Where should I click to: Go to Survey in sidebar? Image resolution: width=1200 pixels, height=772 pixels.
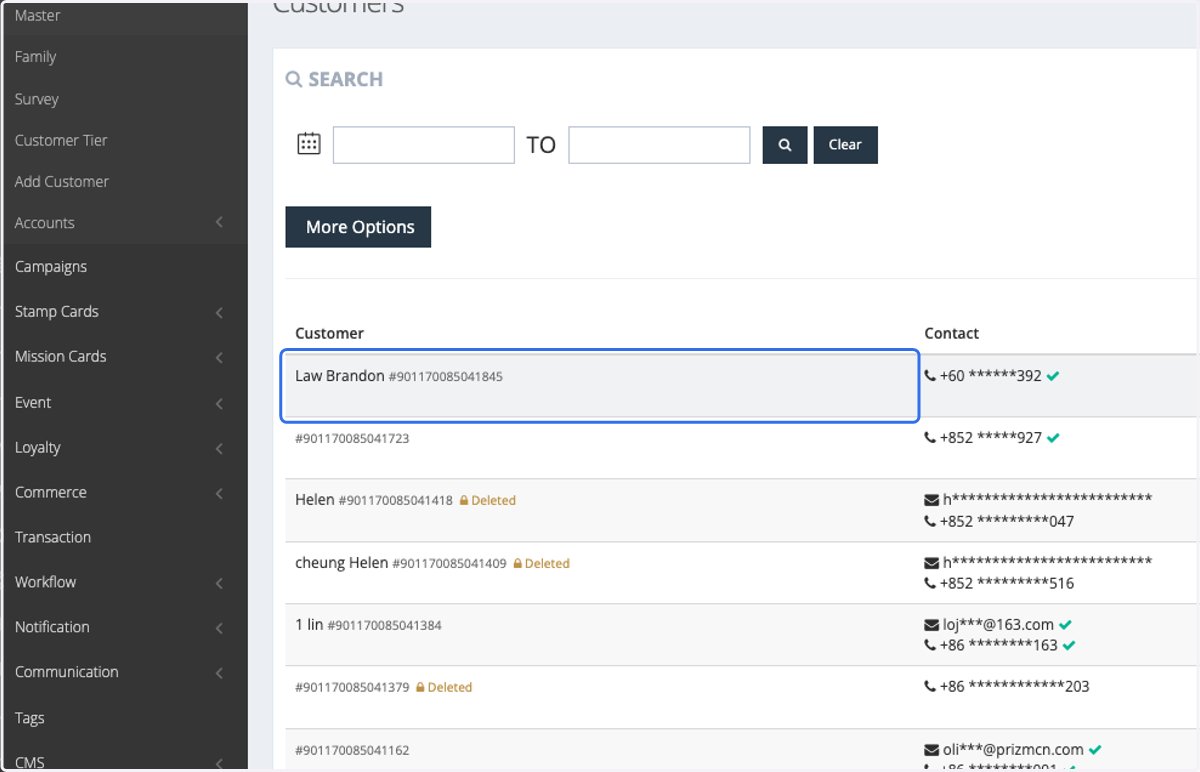coord(36,99)
